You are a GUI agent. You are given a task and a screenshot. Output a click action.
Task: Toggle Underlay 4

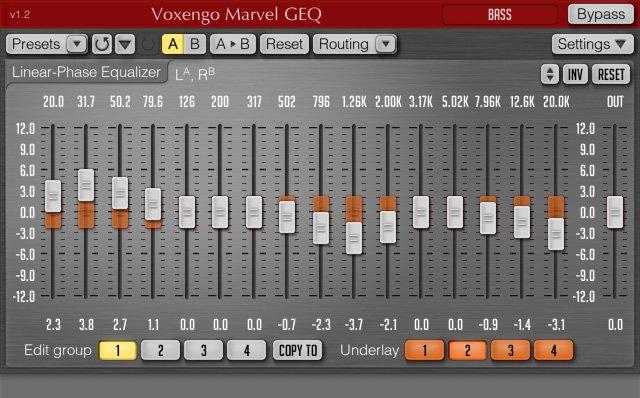point(553,351)
